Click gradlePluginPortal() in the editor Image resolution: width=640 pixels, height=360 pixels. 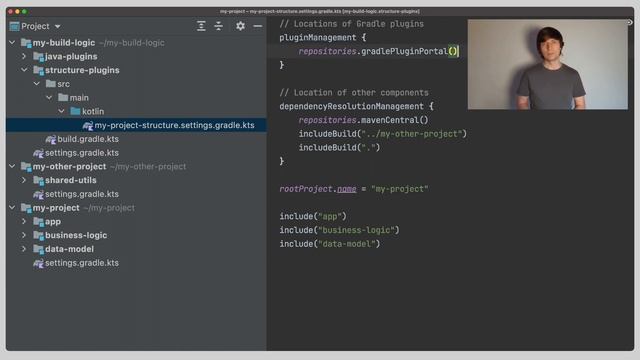pyautogui.click(x=409, y=51)
